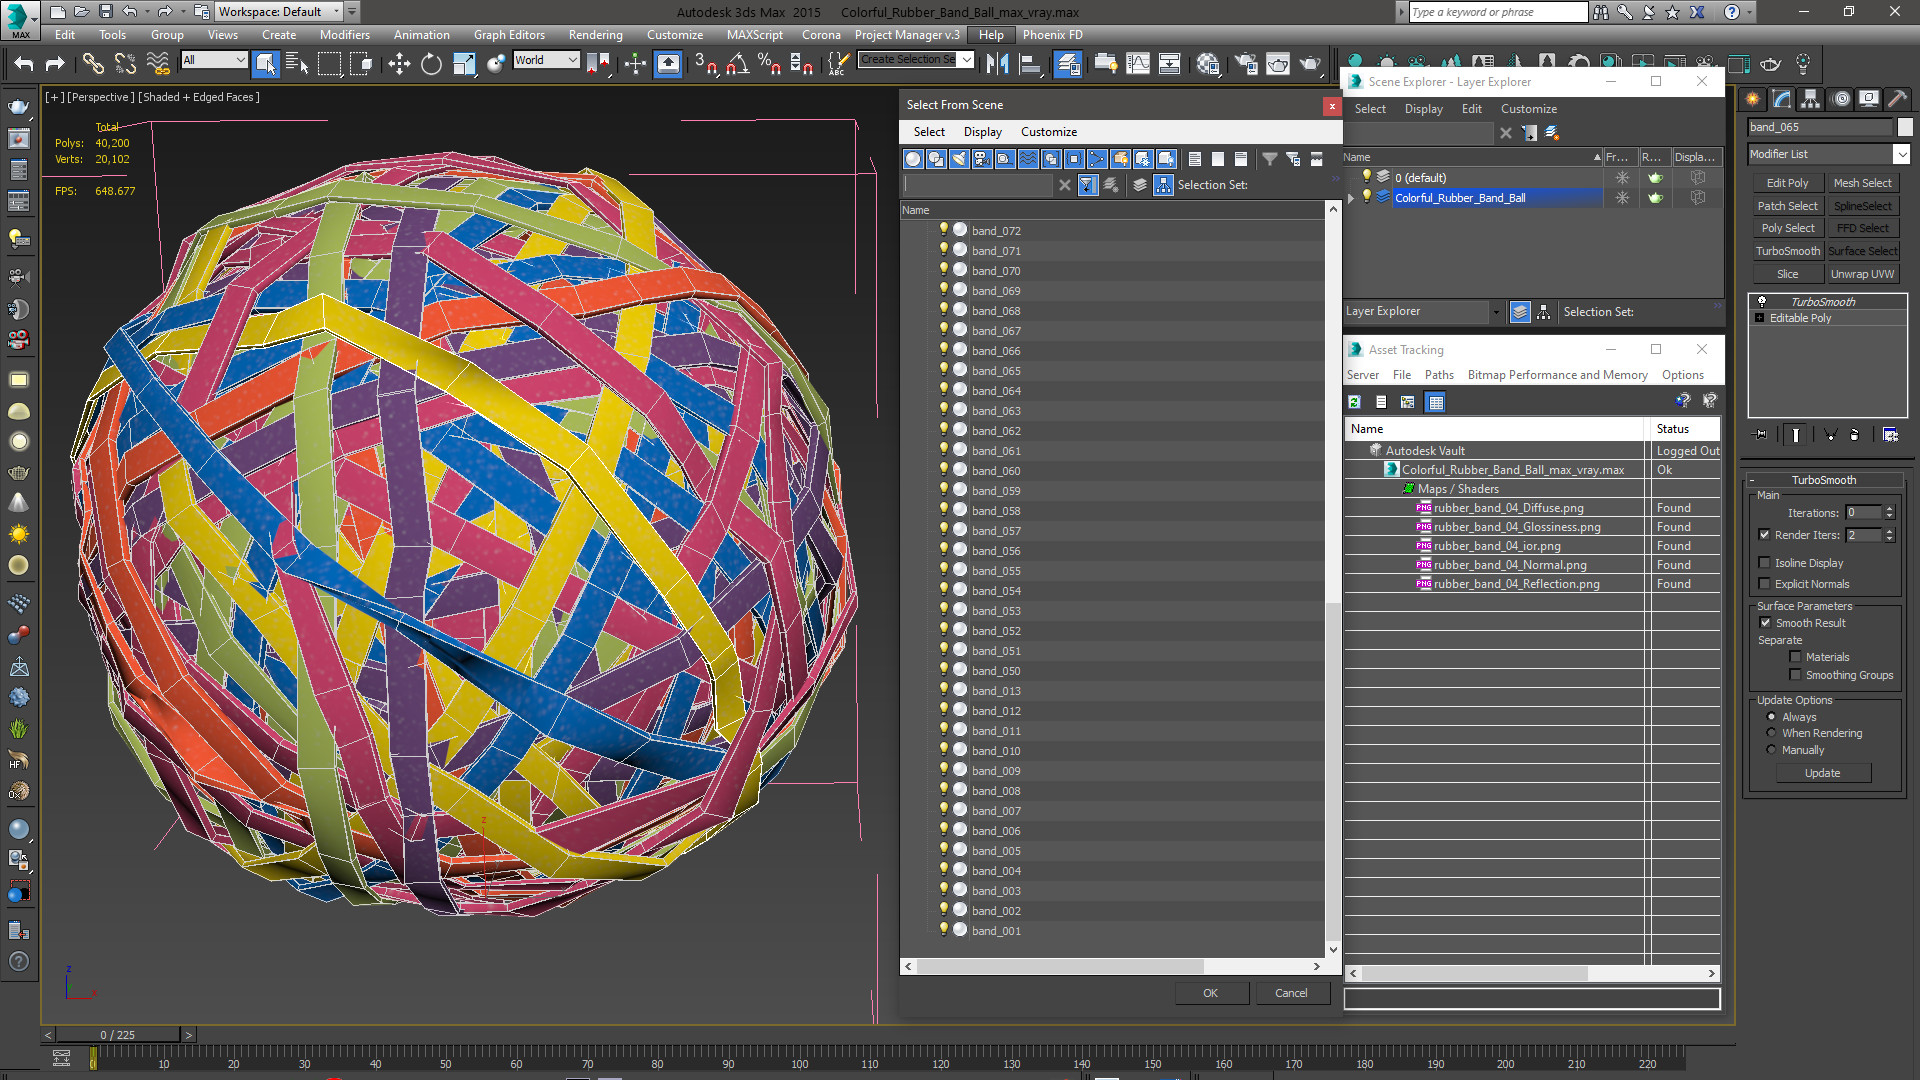This screenshot has height=1080, width=1920.
Task: Open the Mirror tool
Action: 997,64
